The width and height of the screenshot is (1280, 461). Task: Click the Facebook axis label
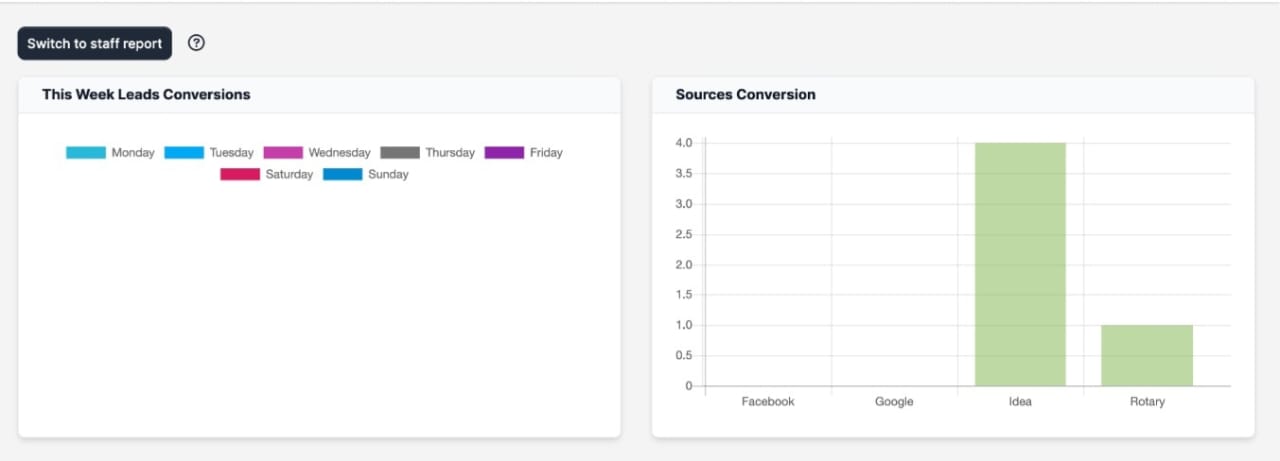(x=768, y=402)
